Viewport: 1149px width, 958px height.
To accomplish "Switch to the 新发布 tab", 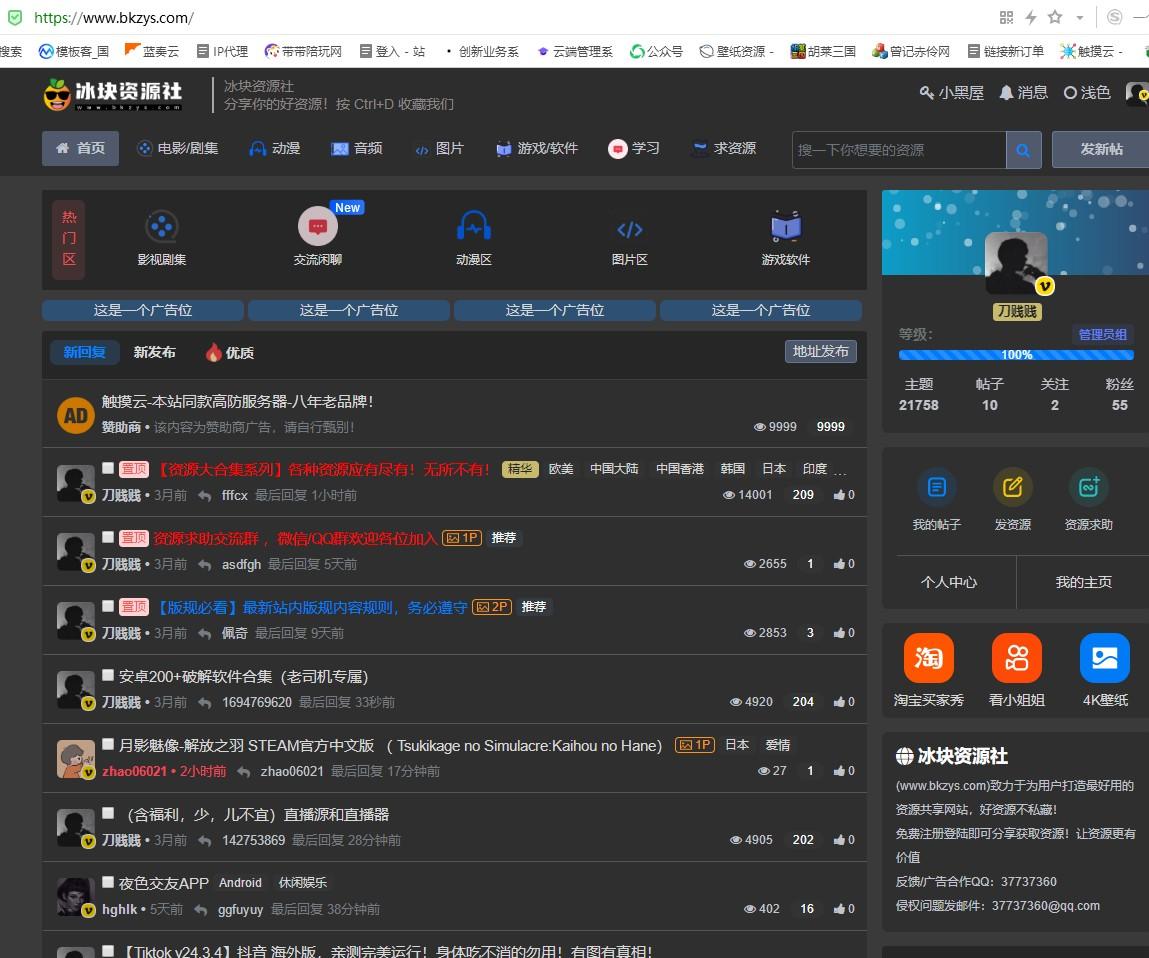I will [155, 352].
